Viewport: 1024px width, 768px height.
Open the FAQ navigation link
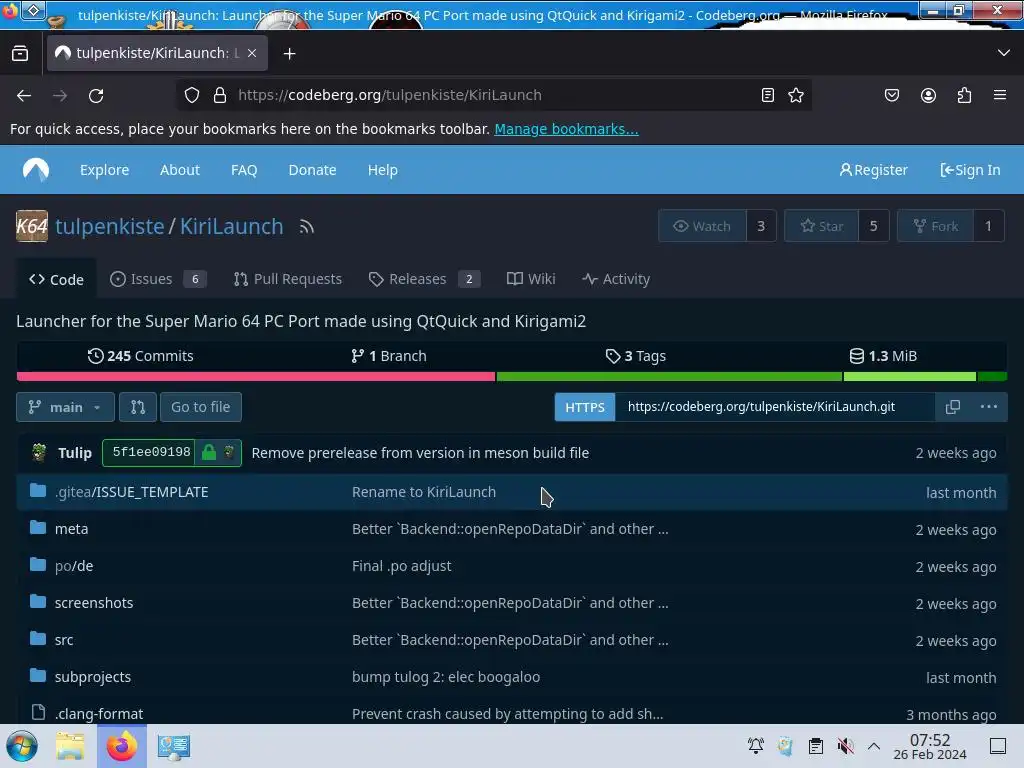tap(244, 170)
